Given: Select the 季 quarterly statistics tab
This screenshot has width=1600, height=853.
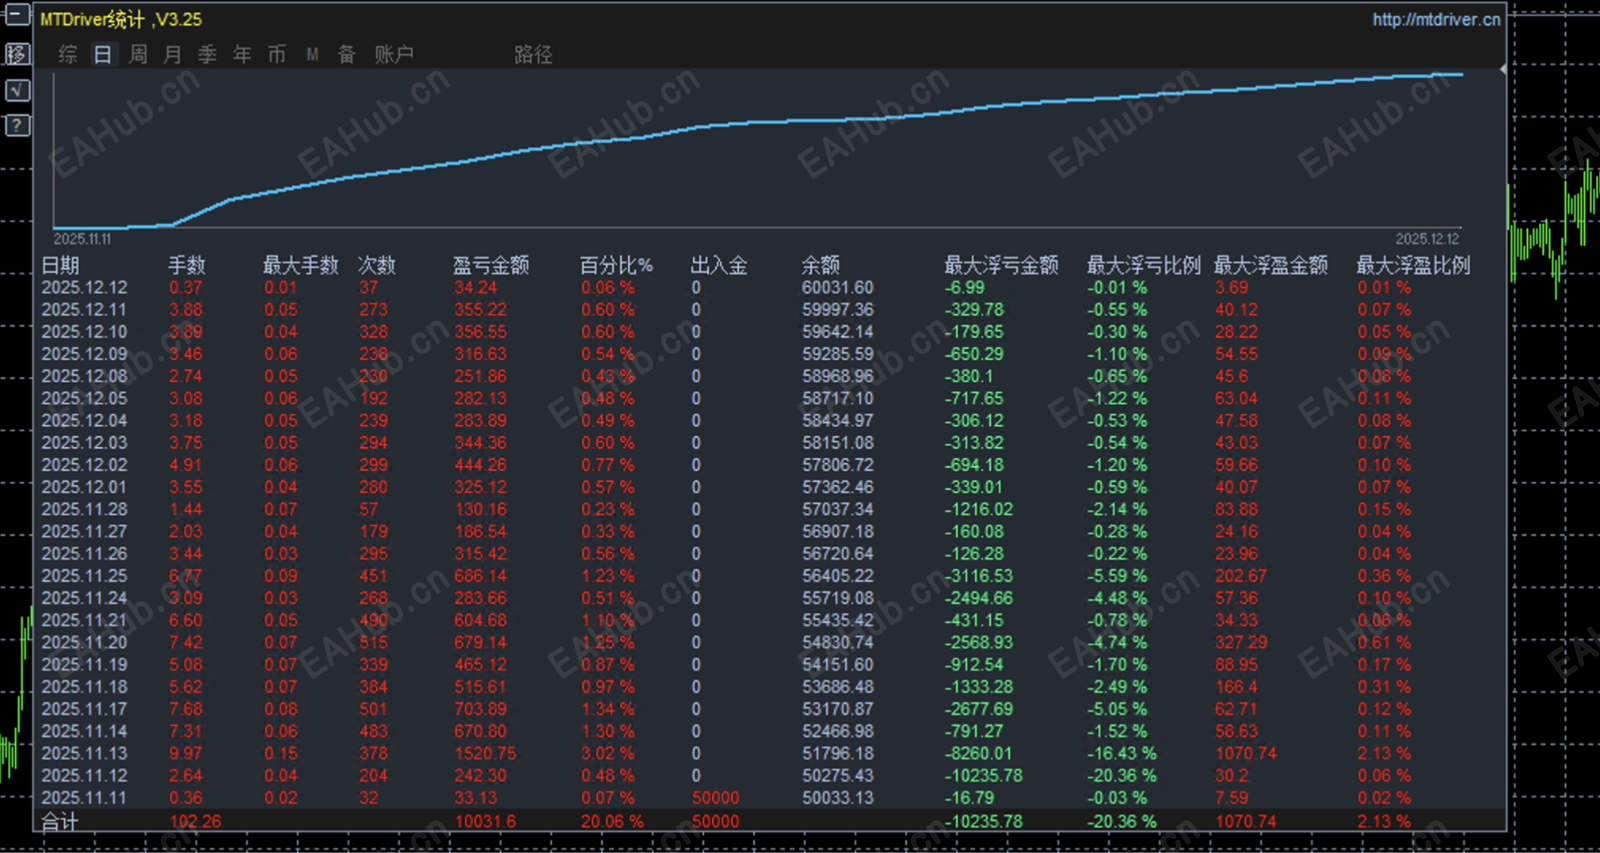Looking at the screenshot, I should point(207,54).
